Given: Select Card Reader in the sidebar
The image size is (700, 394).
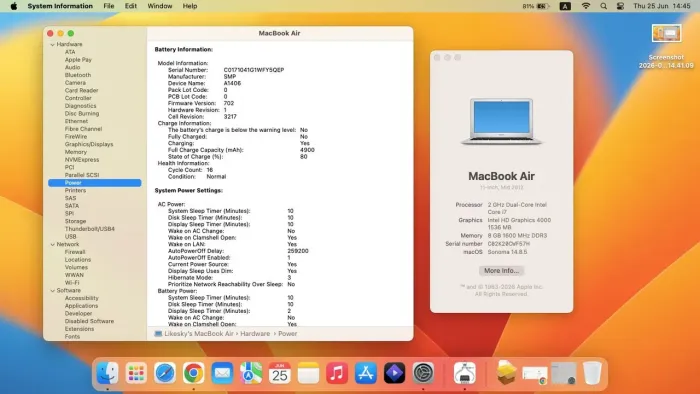Looking at the screenshot, I should click(81, 91).
